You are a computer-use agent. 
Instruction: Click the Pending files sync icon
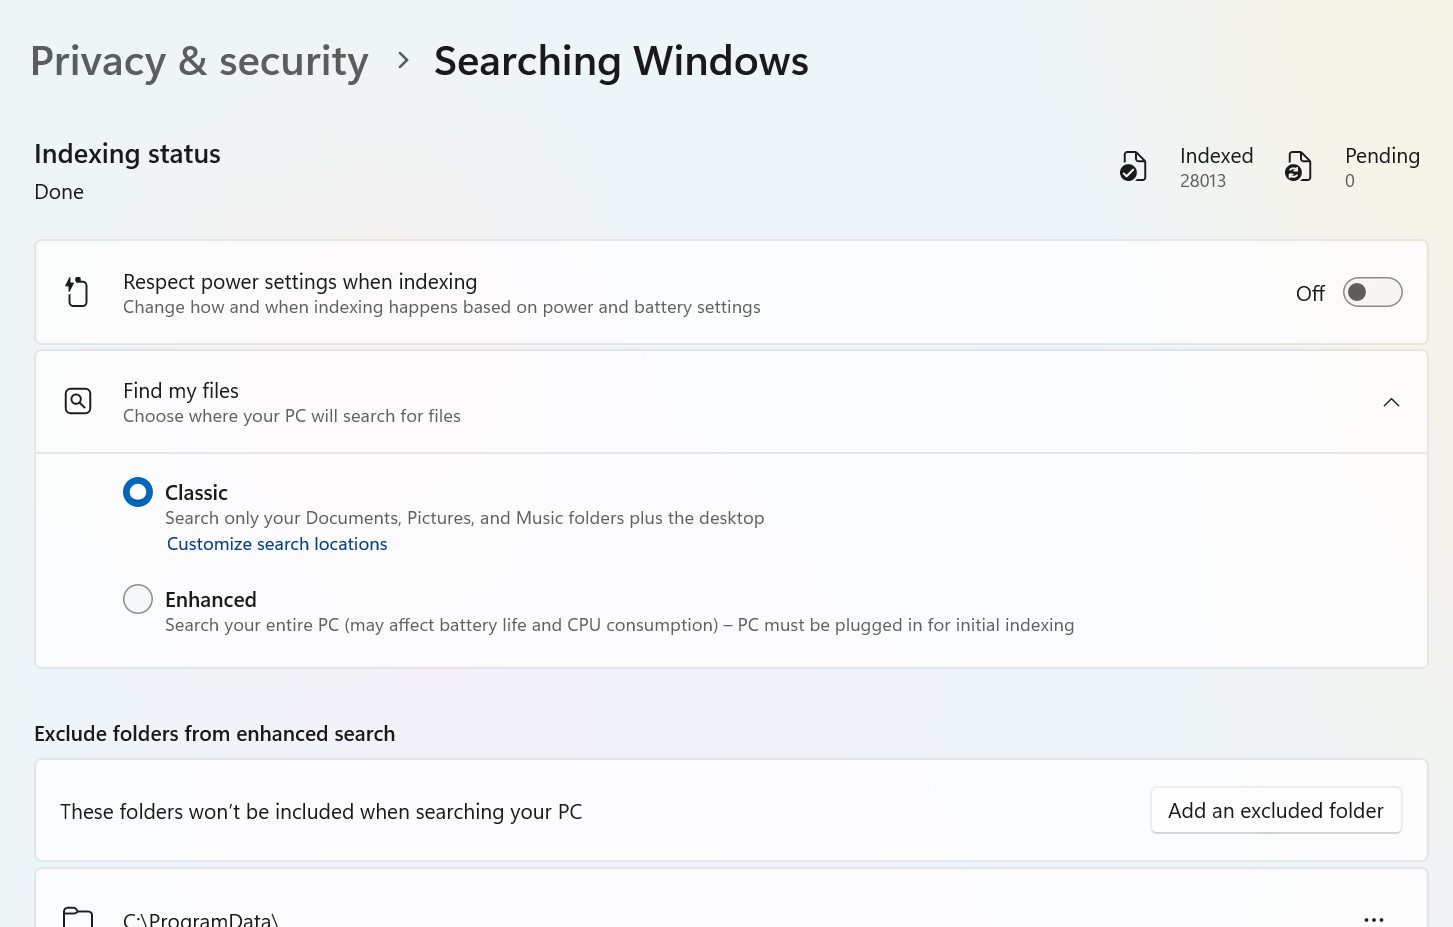click(x=1298, y=166)
